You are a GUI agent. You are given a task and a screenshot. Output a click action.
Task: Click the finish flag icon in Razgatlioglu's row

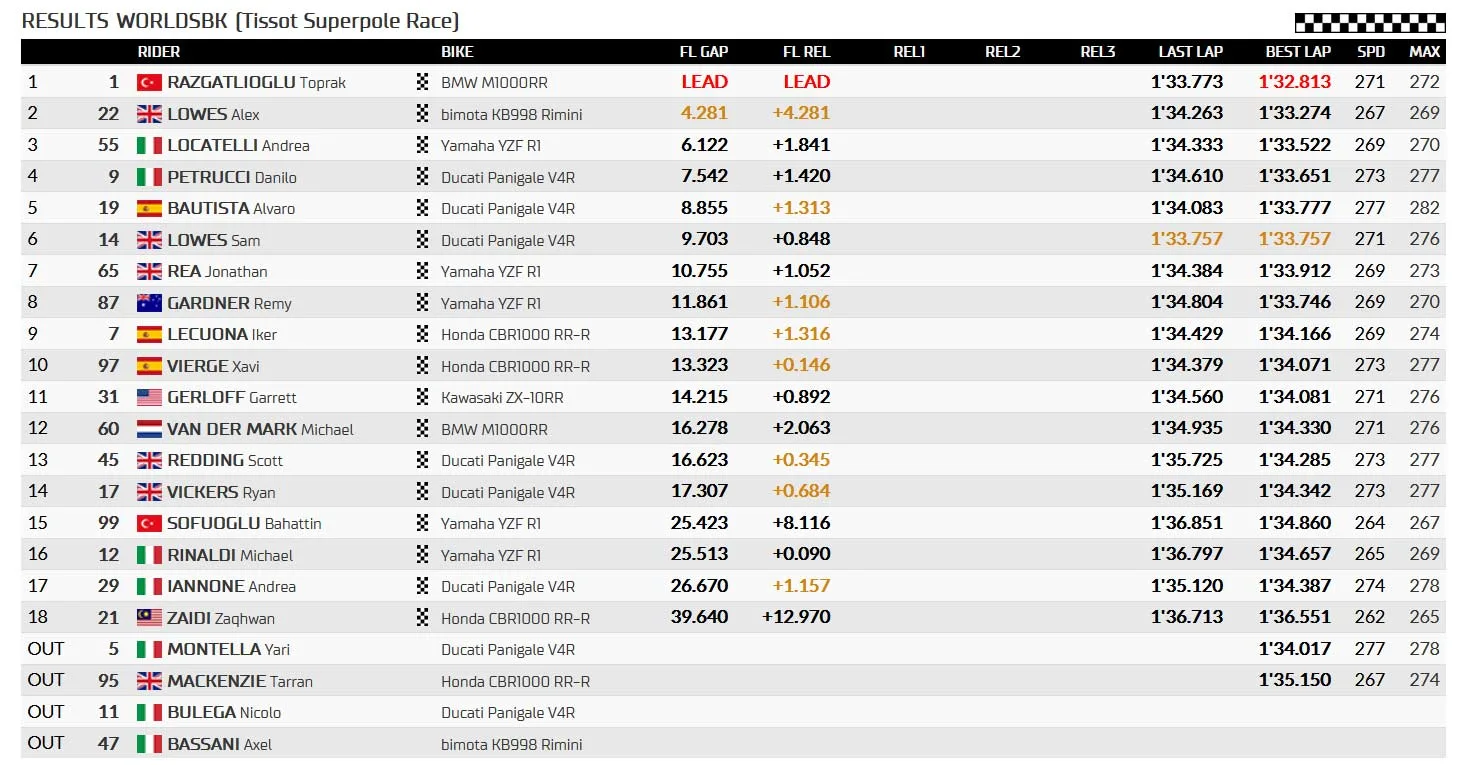pyautogui.click(x=422, y=82)
